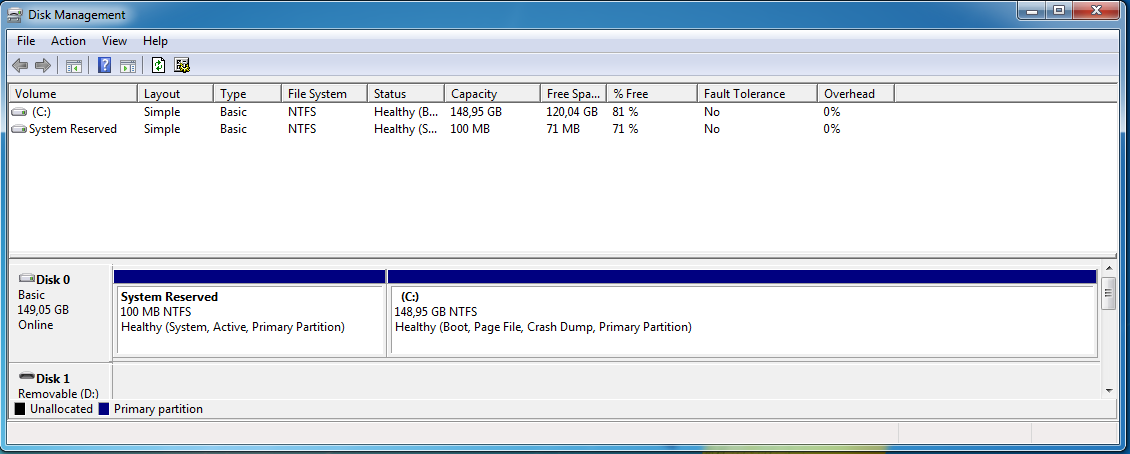Select the System Reserved partition block on Disk 0
Viewport: 1130px width, 454px height.
[x=249, y=313]
